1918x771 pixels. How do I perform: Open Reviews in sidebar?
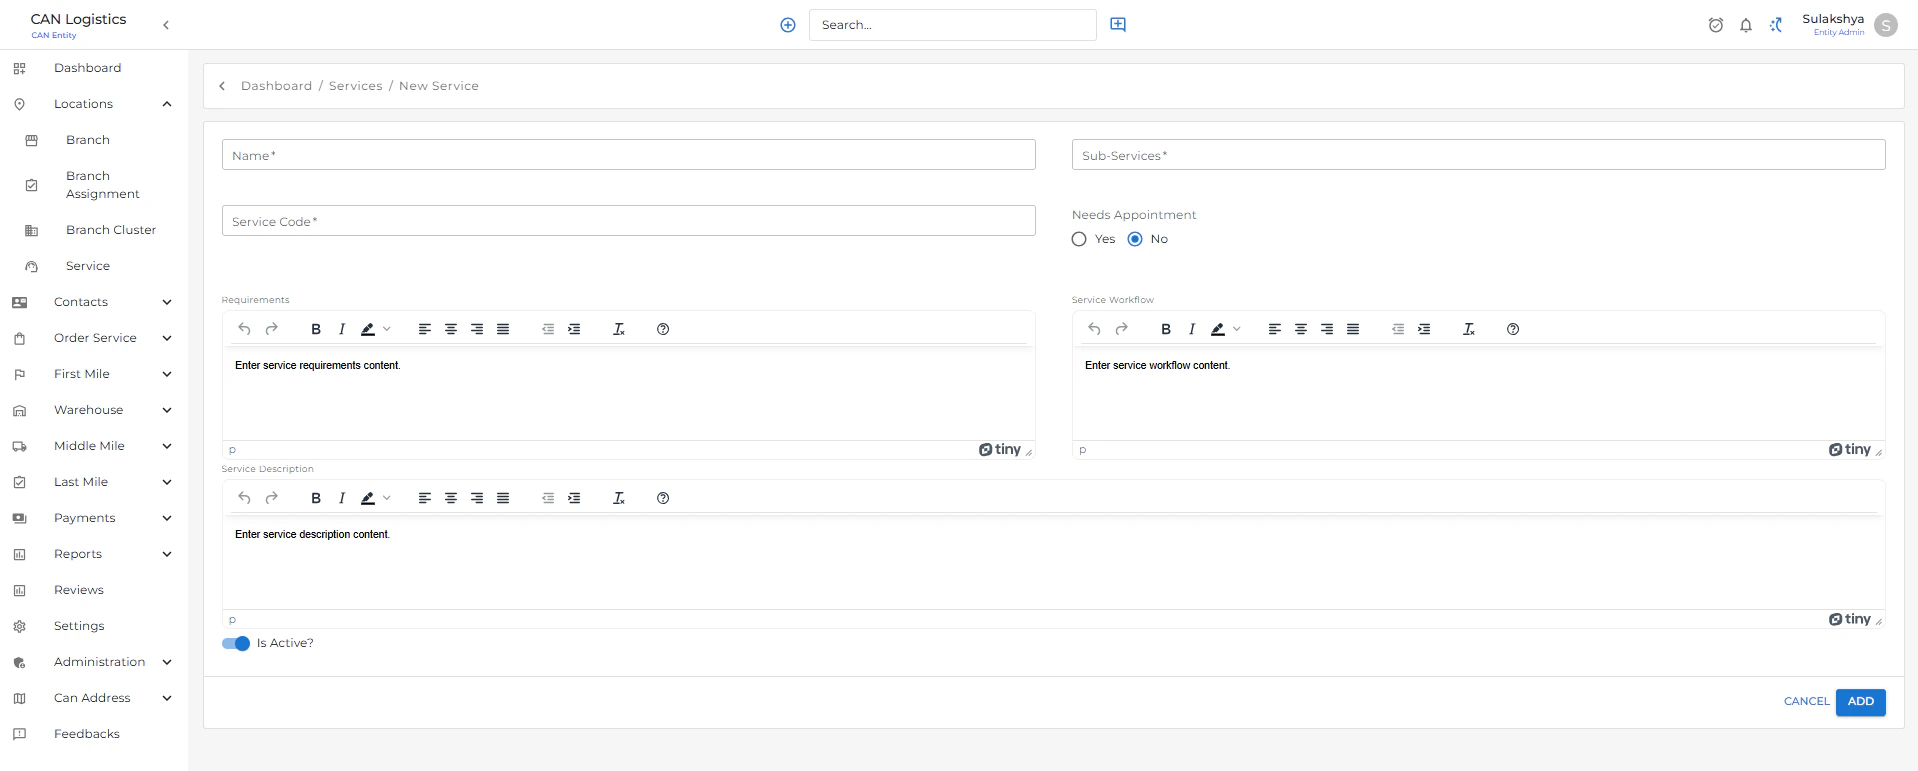pyautogui.click(x=79, y=590)
